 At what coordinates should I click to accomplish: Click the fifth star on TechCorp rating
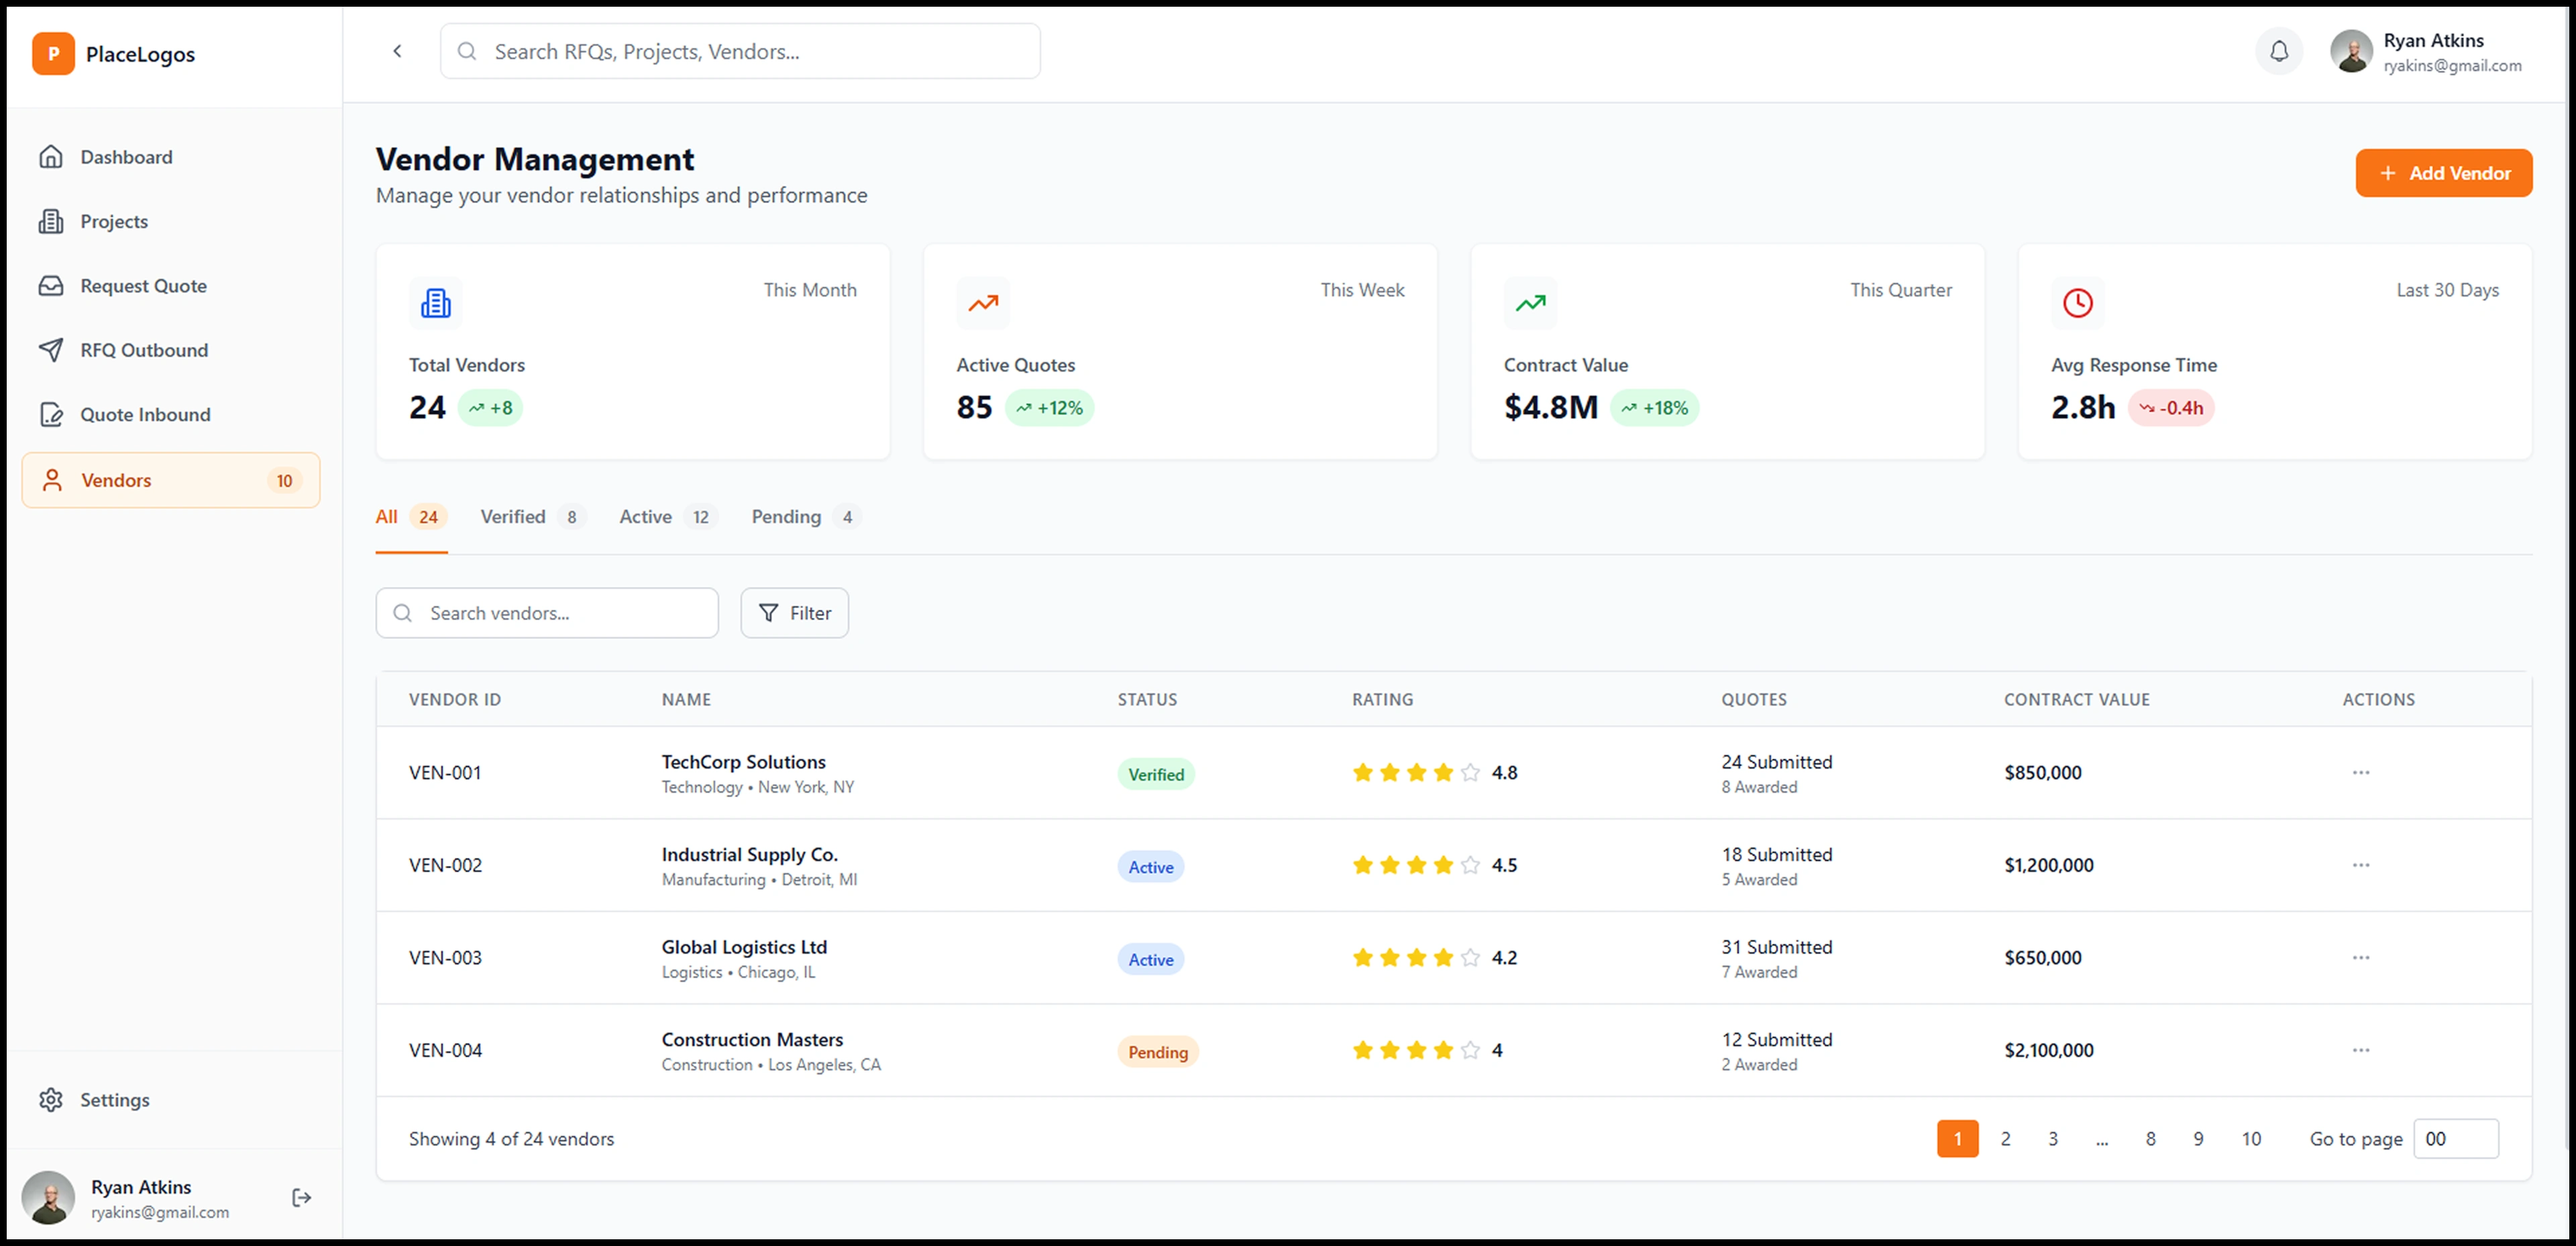pyautogui.click(x=1470, y=772)
